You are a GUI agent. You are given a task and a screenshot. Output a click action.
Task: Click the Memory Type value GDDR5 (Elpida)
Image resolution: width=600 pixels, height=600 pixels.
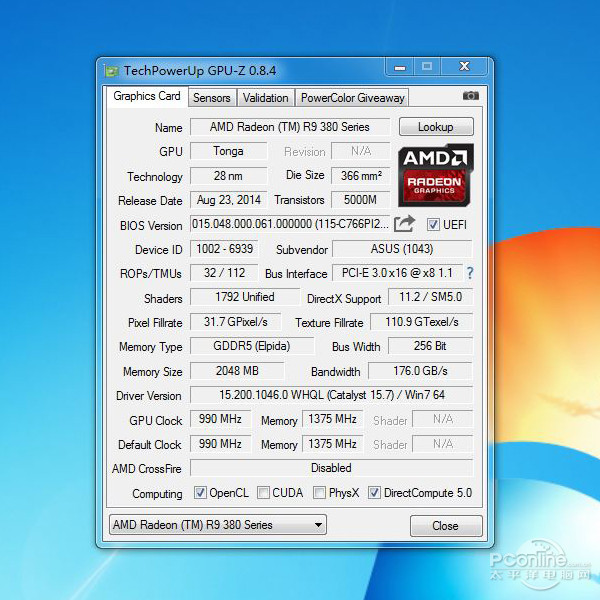point(252,346)
